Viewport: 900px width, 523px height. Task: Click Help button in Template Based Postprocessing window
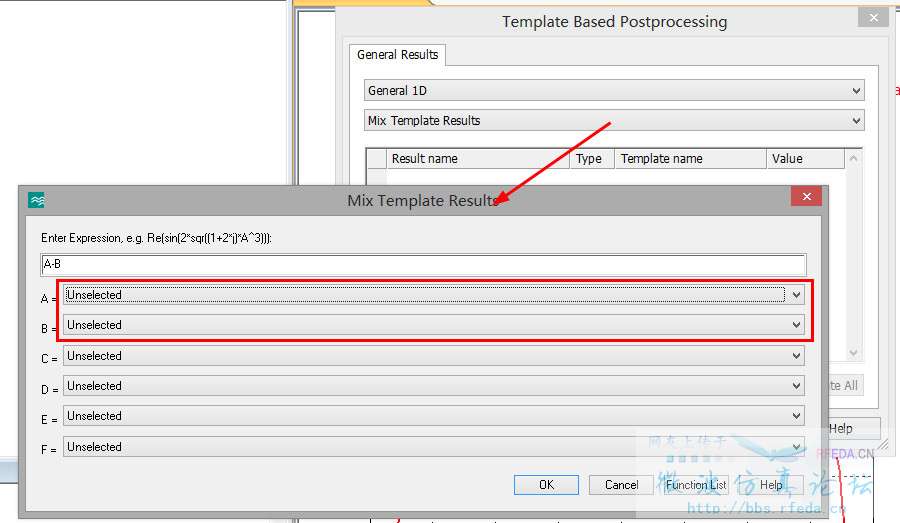854,428
